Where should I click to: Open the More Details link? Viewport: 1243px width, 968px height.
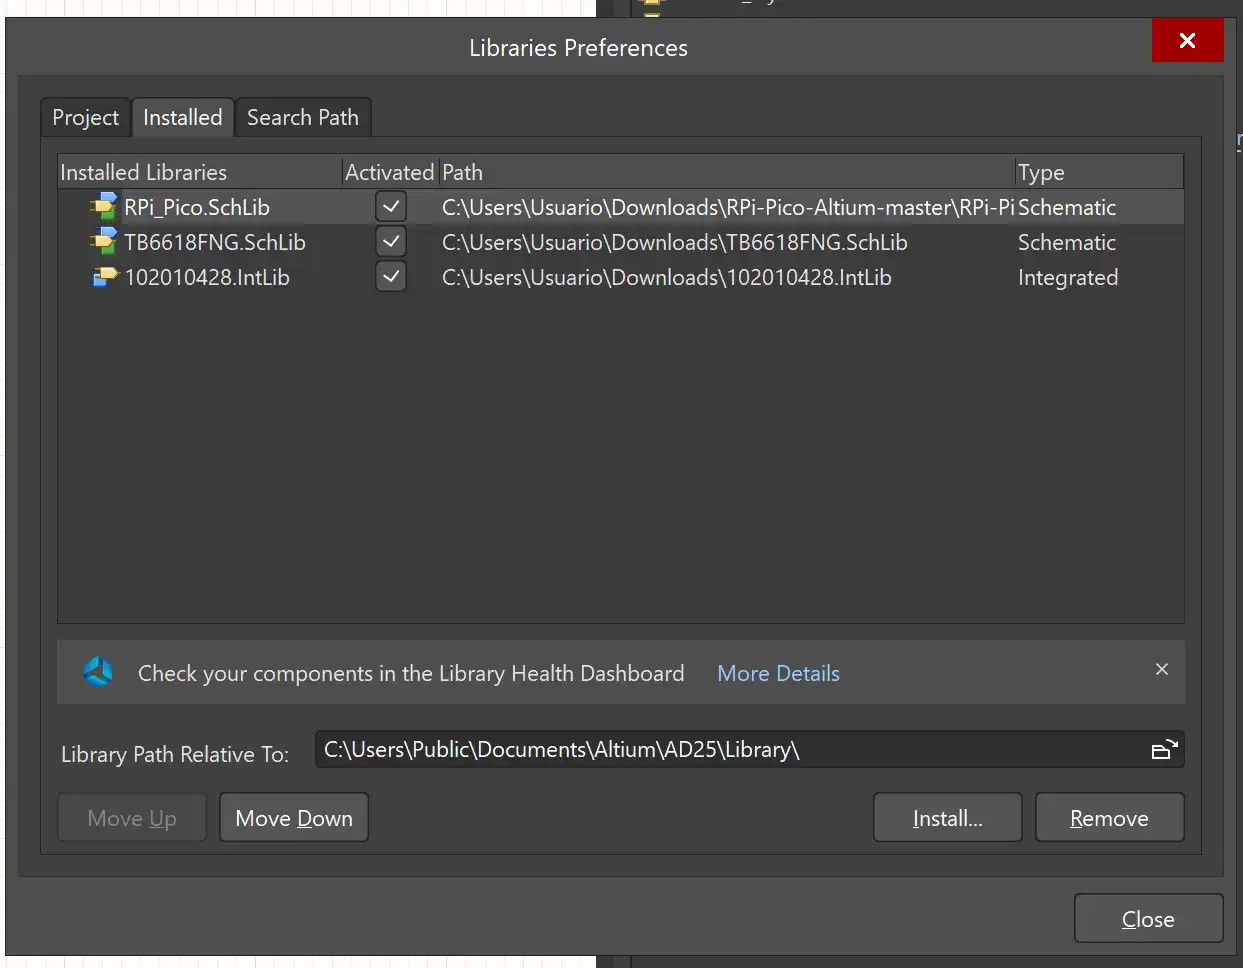778,673
